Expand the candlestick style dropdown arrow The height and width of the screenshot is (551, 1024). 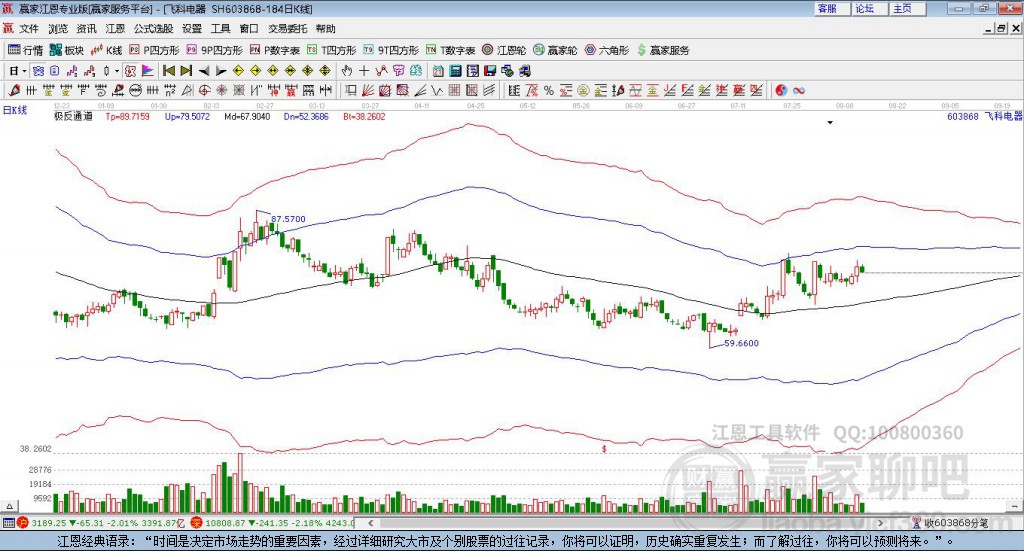coord(116,71)
